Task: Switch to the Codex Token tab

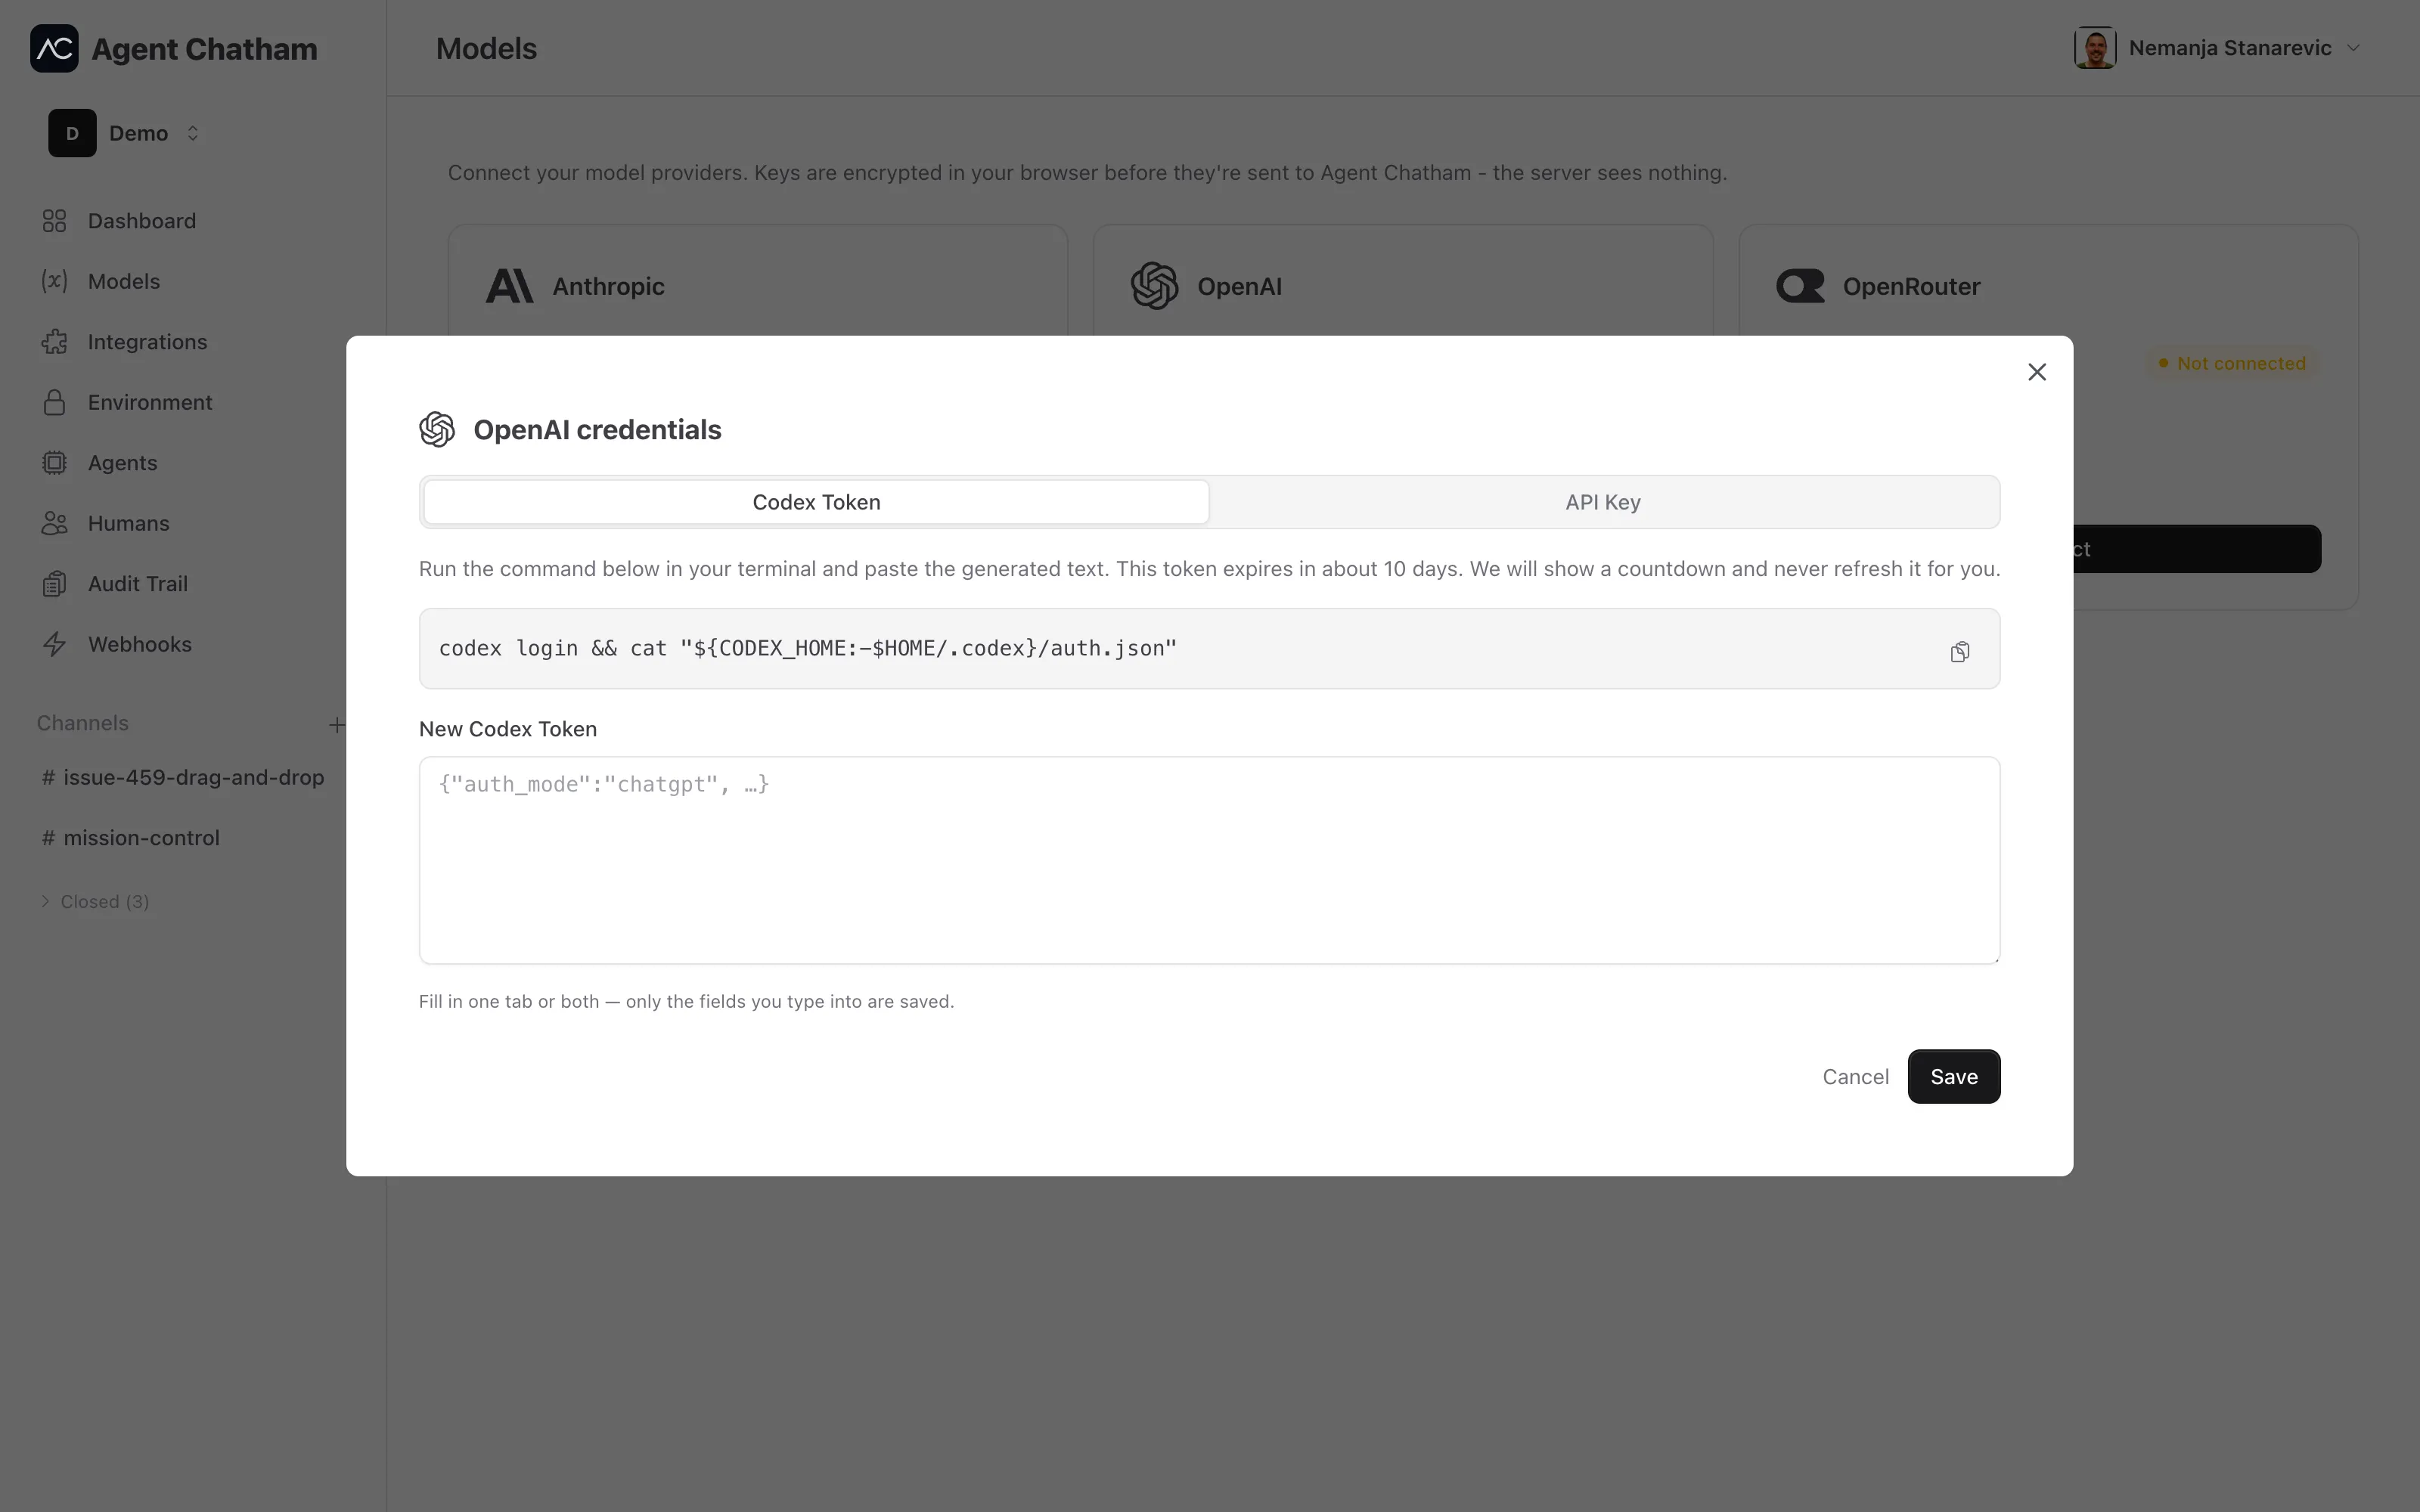Action: [816, 502]
